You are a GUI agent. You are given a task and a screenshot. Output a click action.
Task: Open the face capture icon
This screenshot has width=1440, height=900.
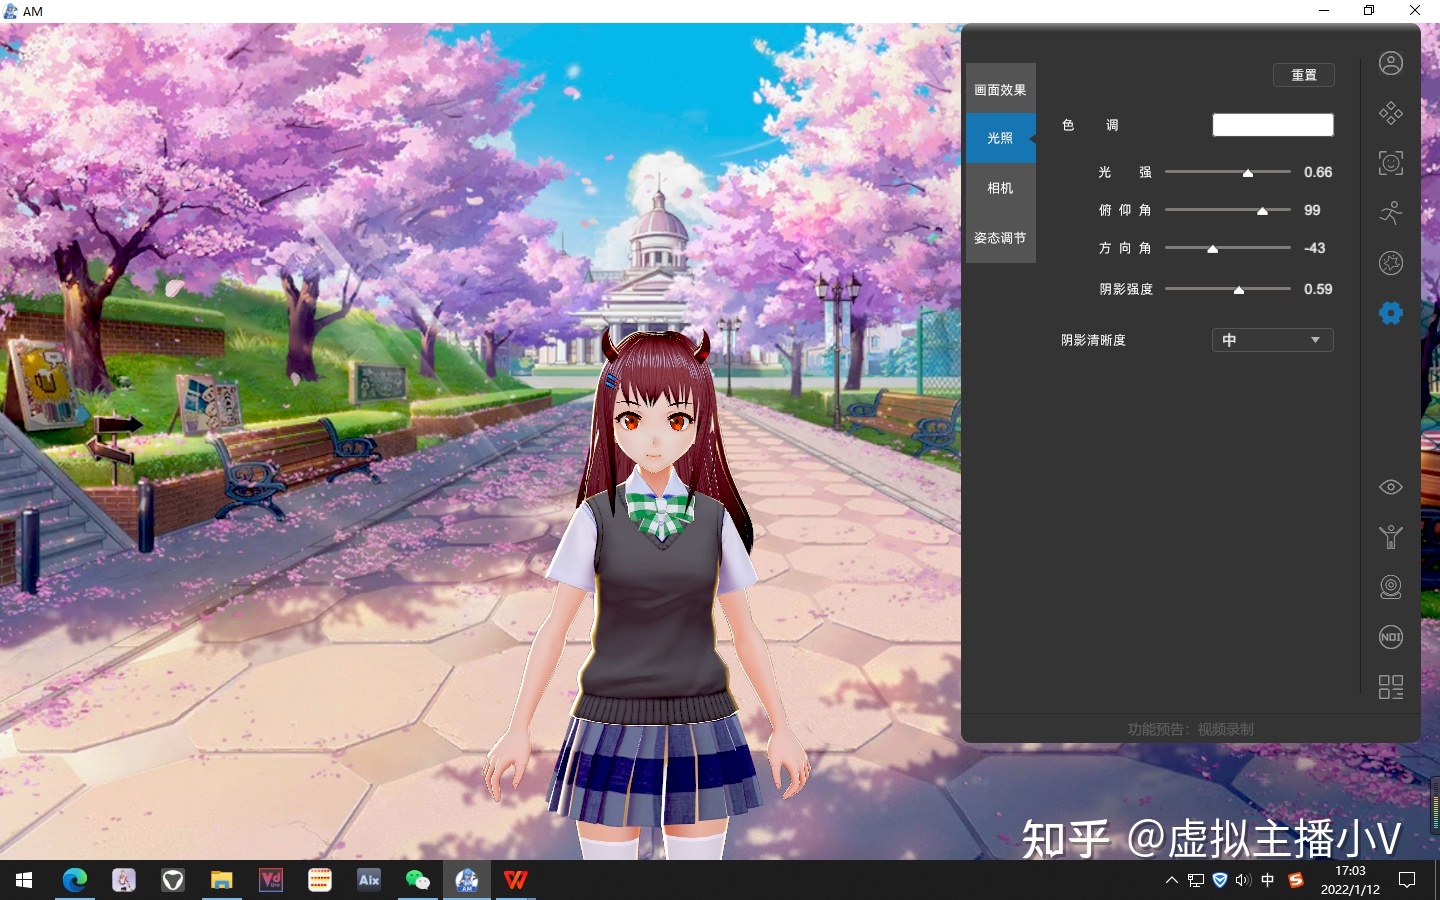click(x=1390, y=163)
